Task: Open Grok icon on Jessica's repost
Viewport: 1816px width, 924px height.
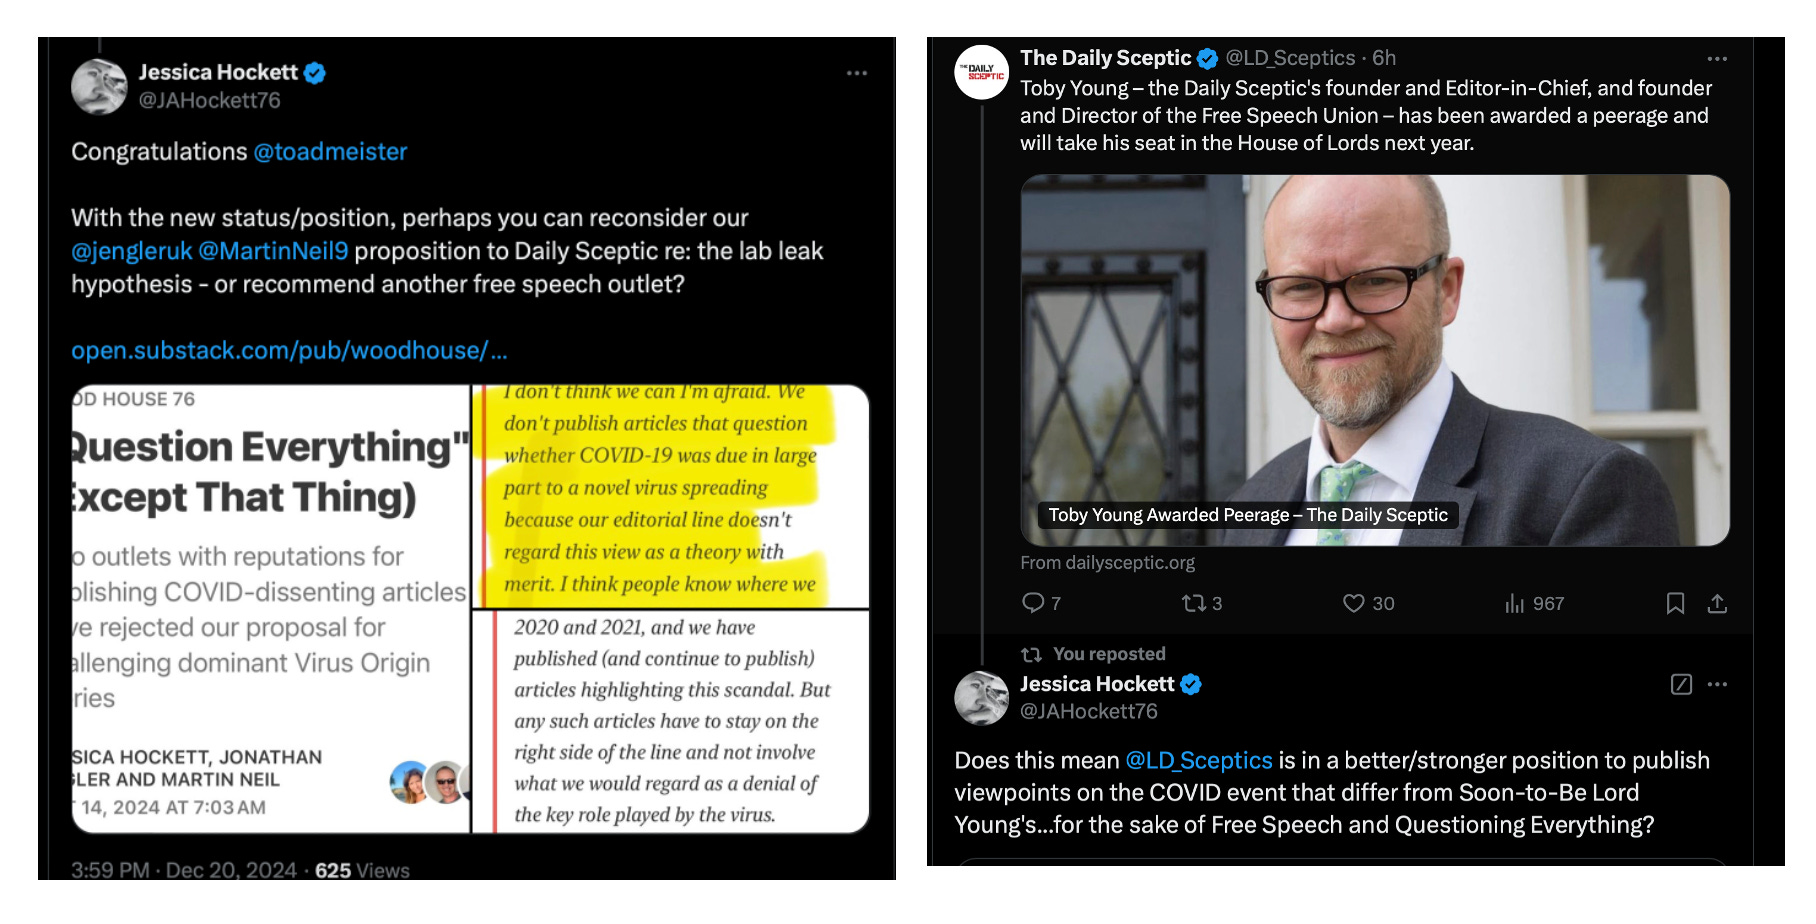Action: [1681, 684]
